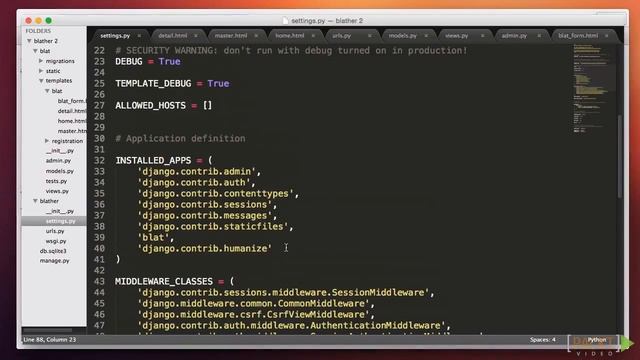The width and height of the screenshot is (640, 360).
Task: Open home.html in the sidebar
Action: (x=72, y=121)
